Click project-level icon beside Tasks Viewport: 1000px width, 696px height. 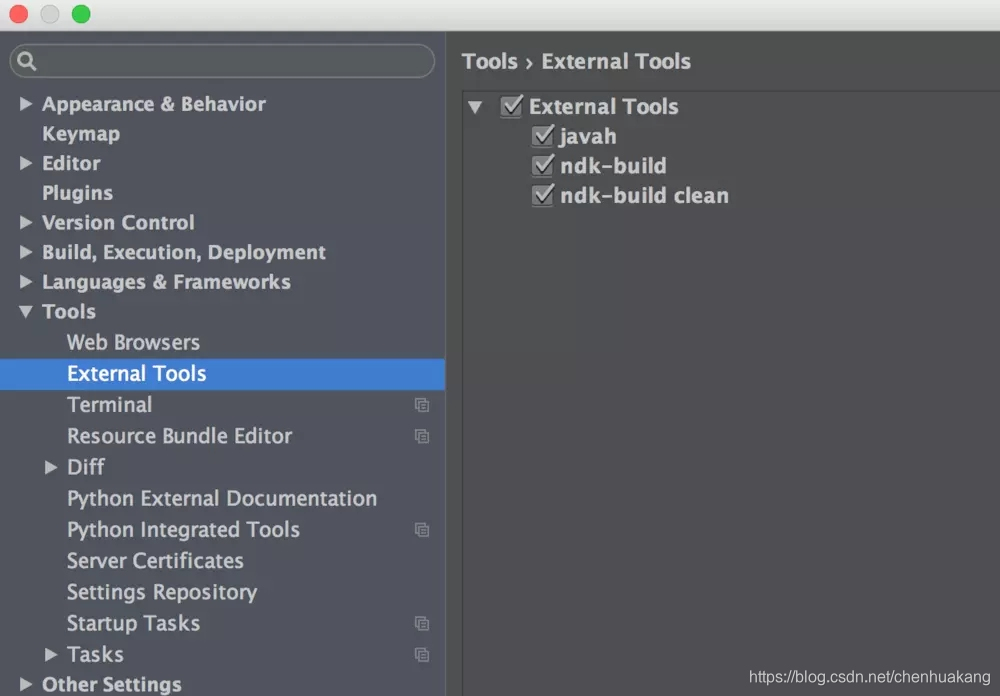click(x=422, y=655)
